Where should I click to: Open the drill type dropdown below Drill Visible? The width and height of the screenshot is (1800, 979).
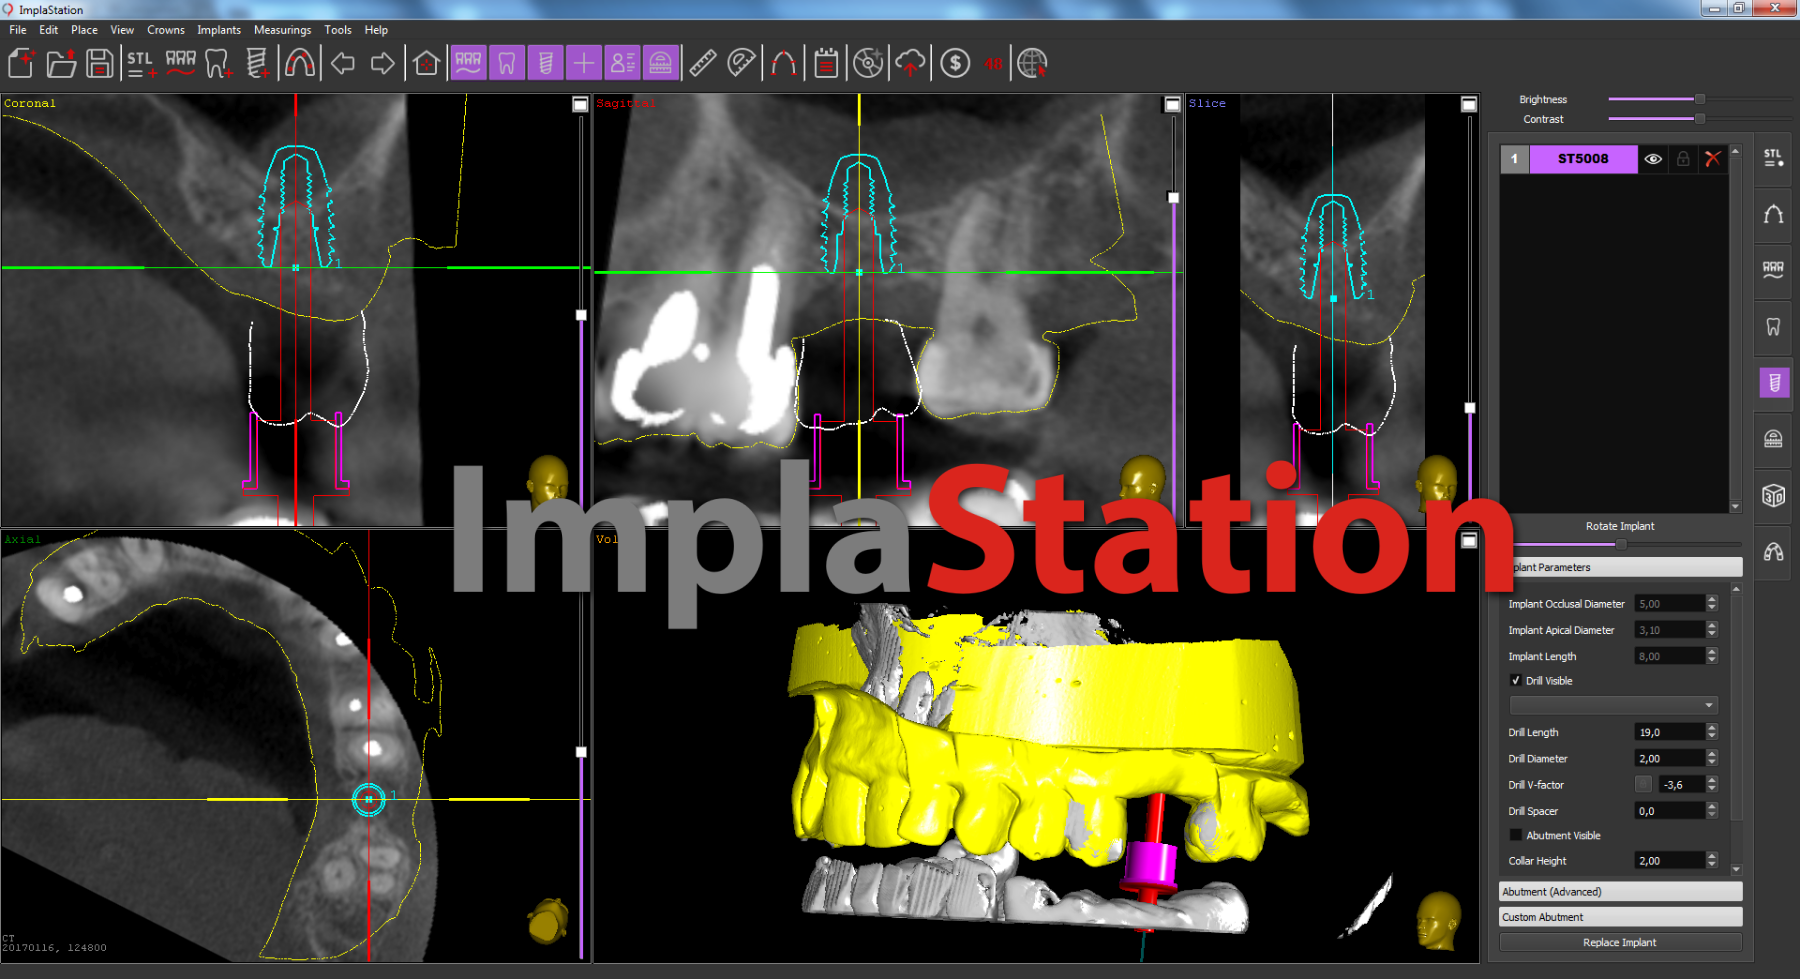point(1613,705)
